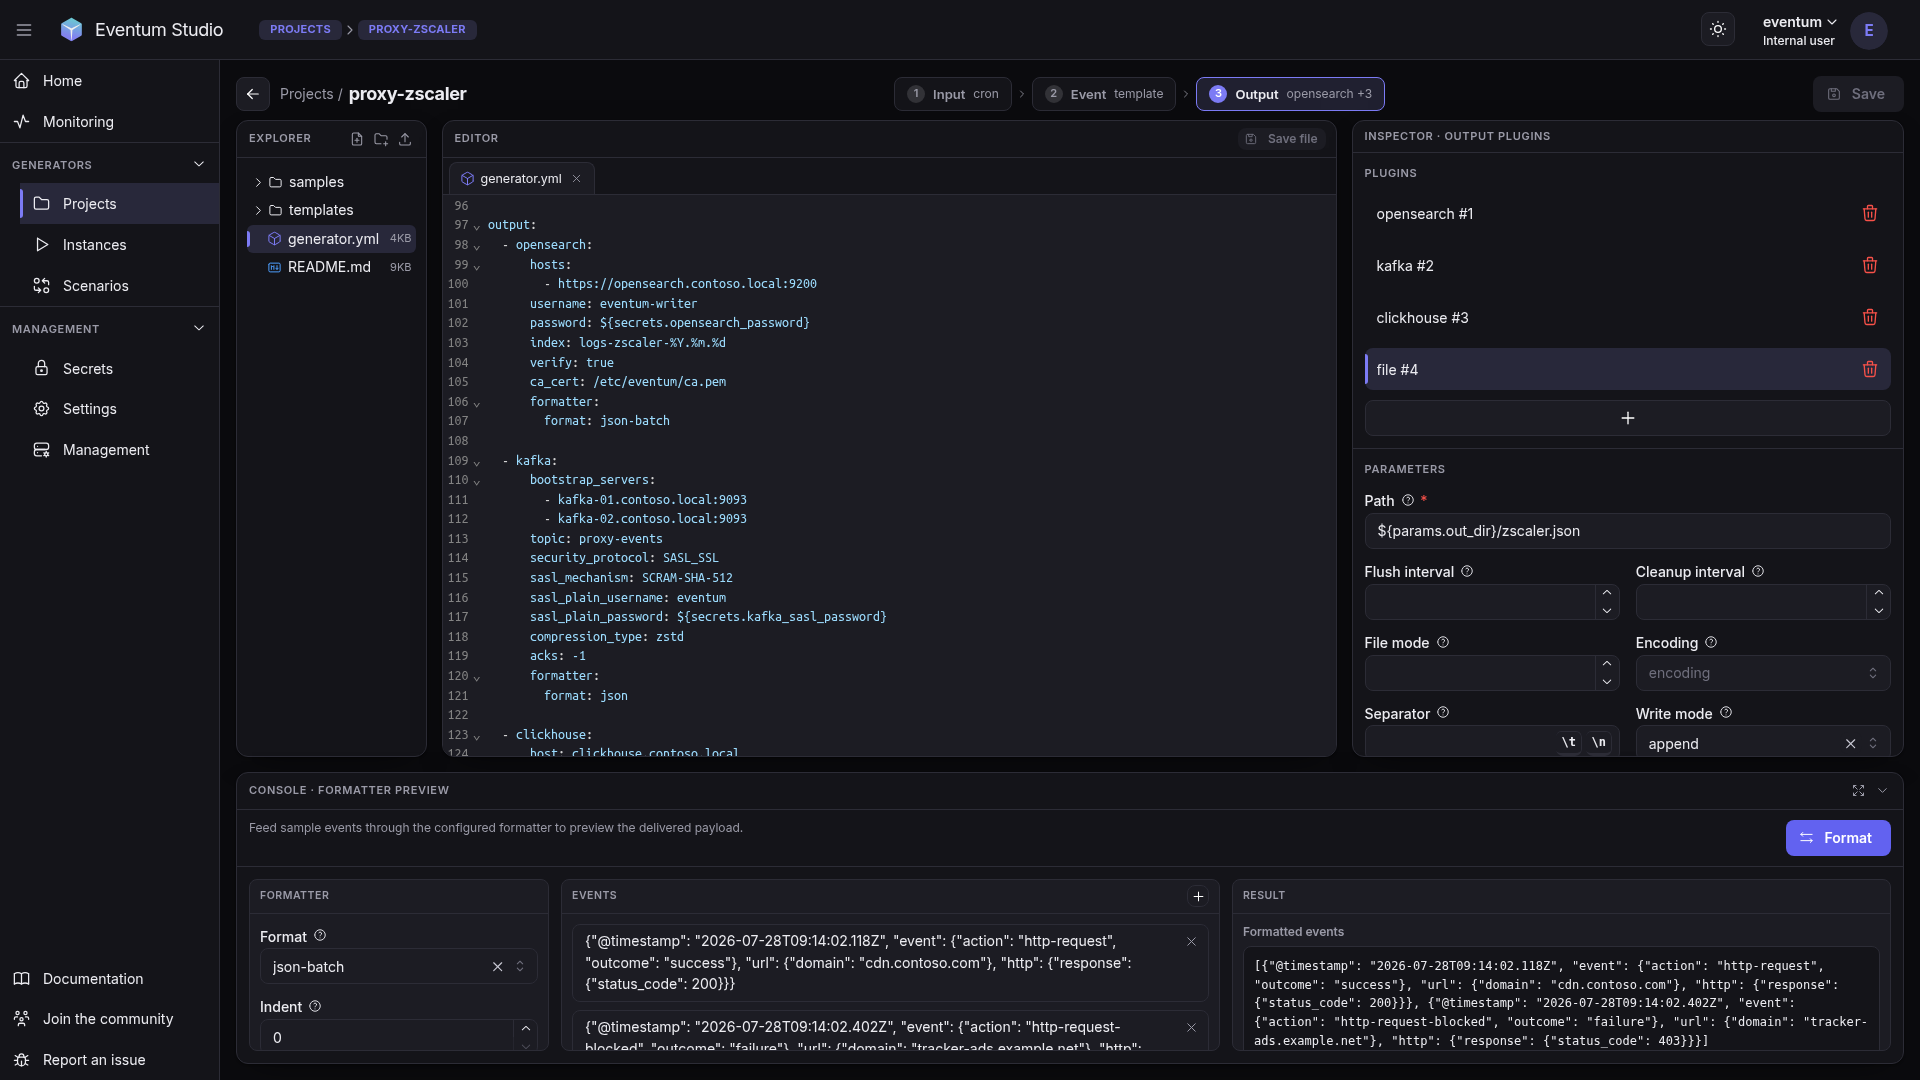Clear the append write mode
Image resolution: width=1920 pixels, height=1080 pixels.
tap(1850, 744)
